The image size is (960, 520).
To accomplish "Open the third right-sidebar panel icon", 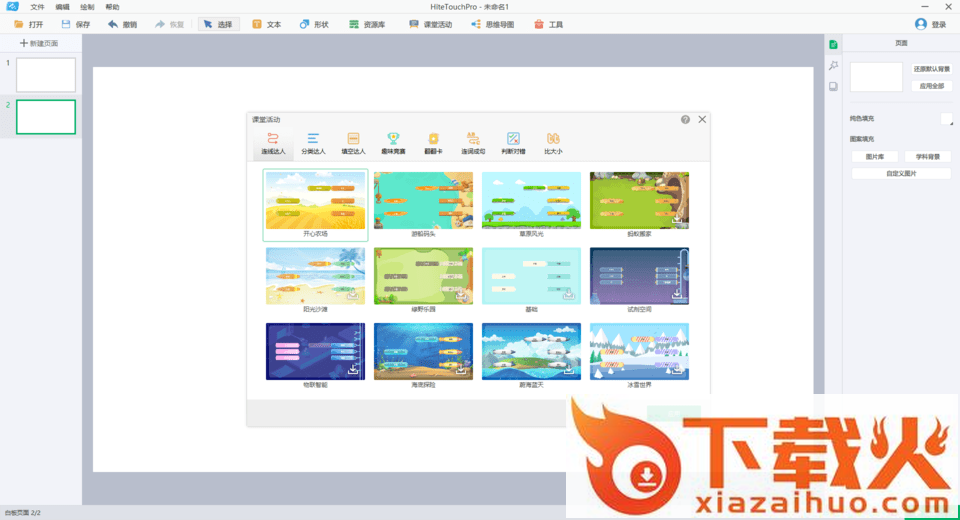I will click(x=833, y=86).
